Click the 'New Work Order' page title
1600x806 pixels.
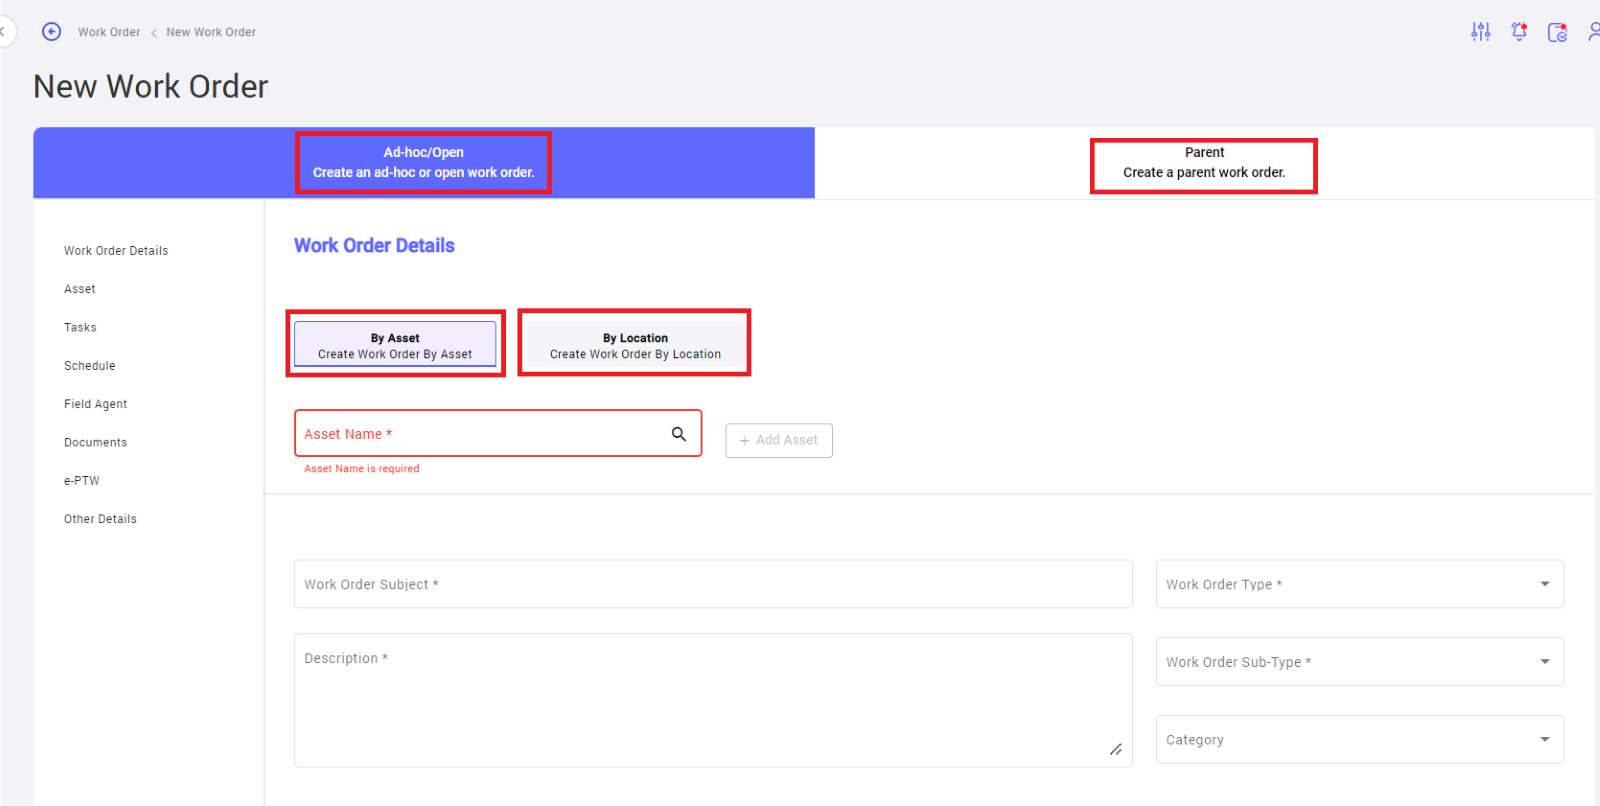[x=151, y=87]
